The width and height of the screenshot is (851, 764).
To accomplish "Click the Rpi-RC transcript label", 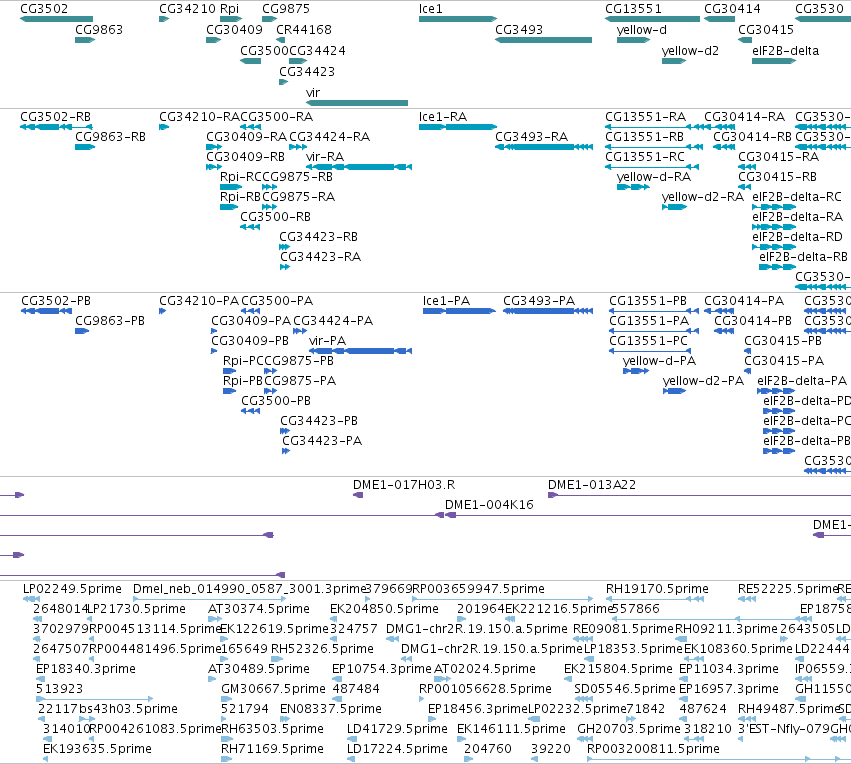I will (238, 177).
